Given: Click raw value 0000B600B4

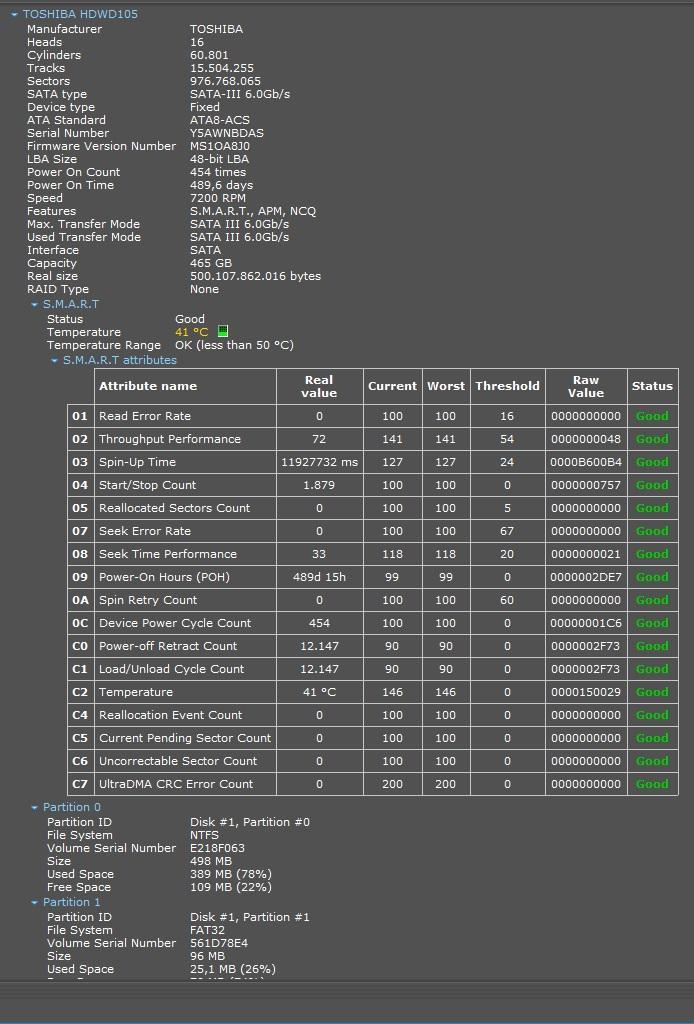Looking at the screenshot, I should tap(586, 462).
